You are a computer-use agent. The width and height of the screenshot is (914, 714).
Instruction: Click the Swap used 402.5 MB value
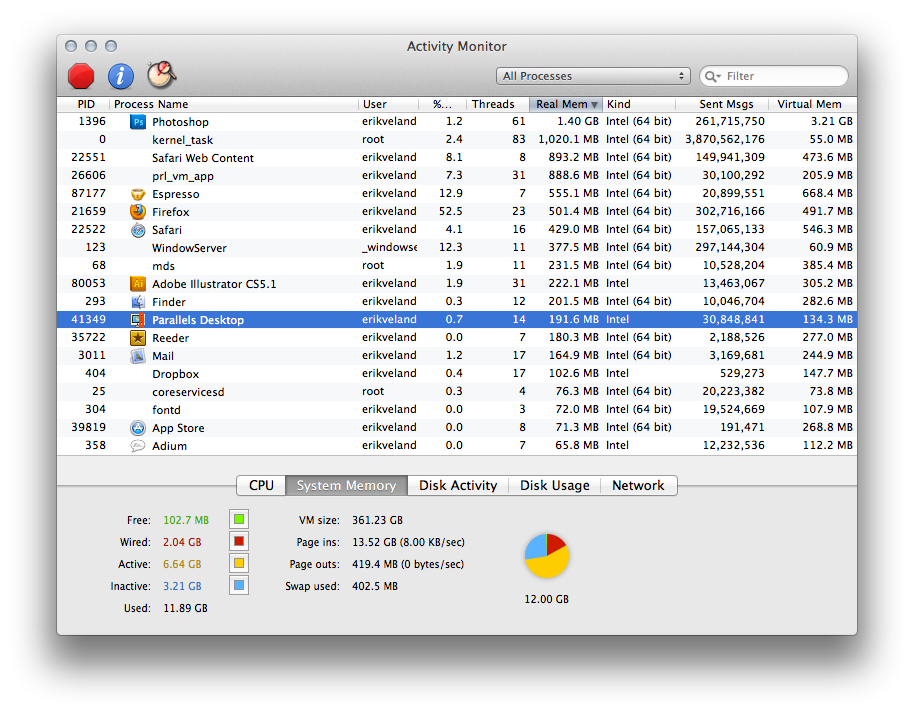[375, 586]
